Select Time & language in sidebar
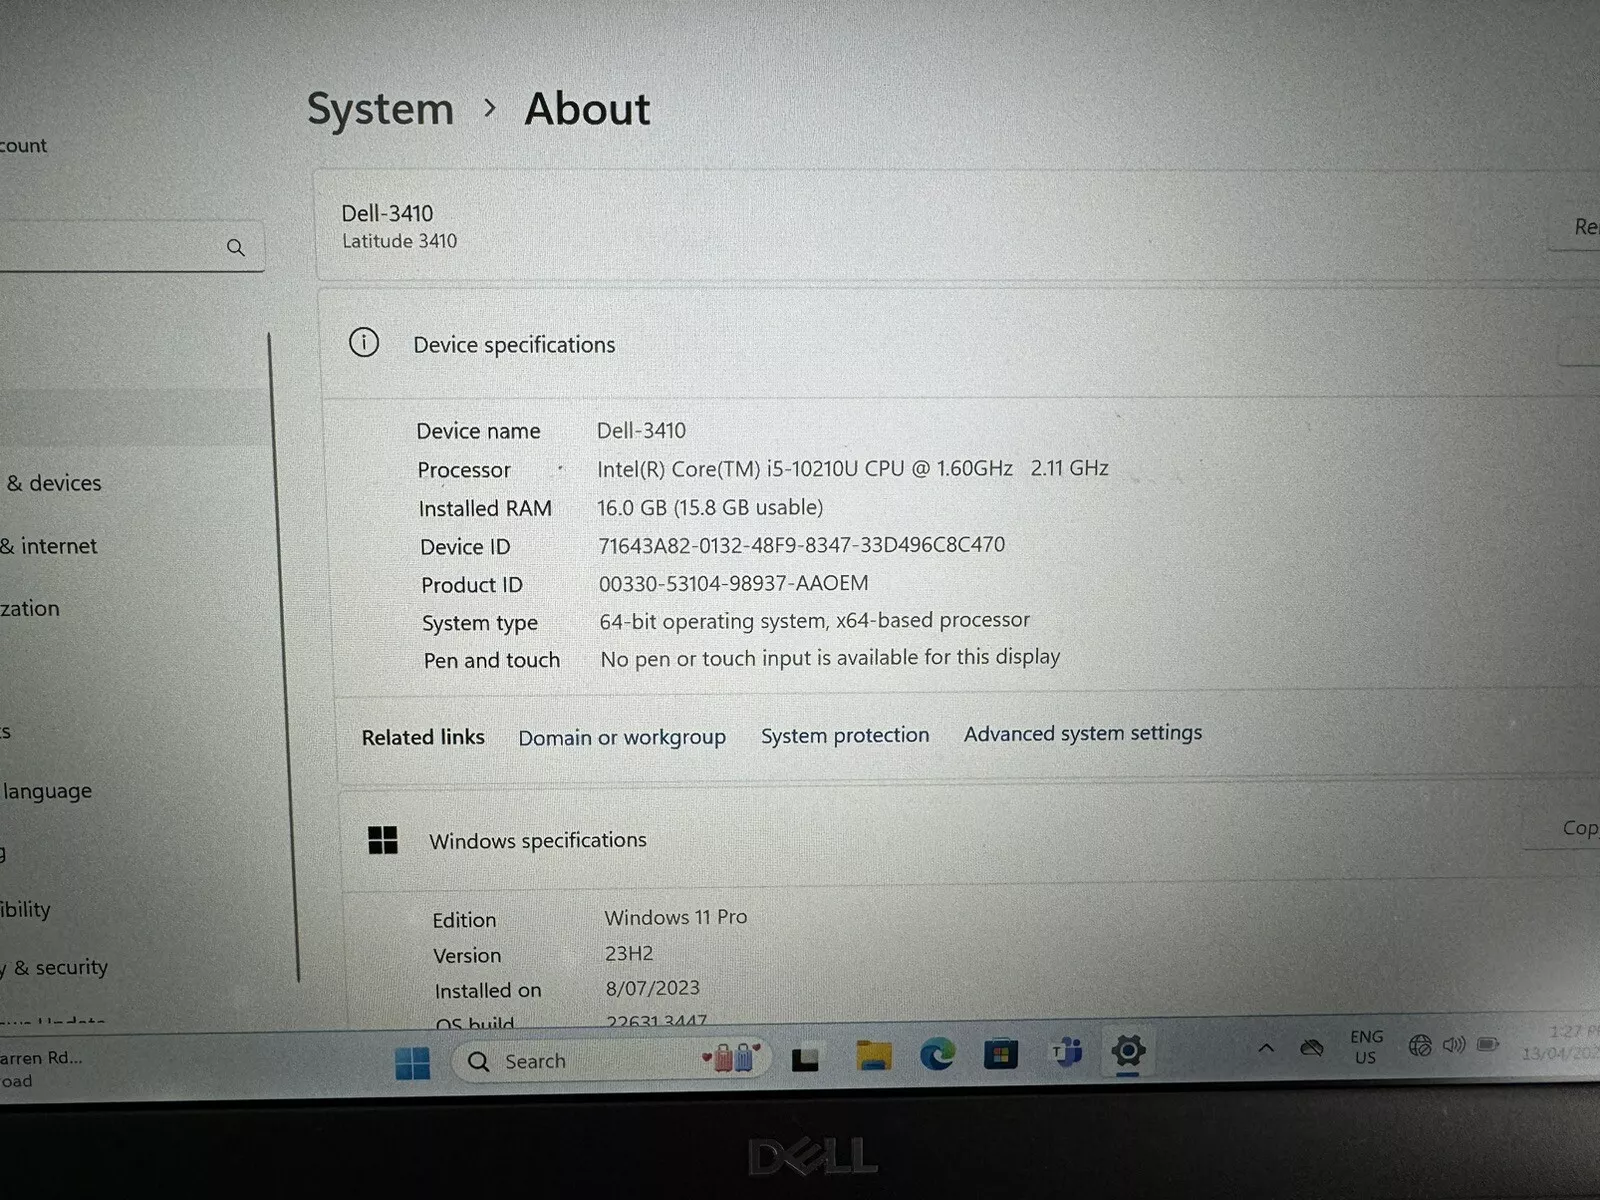1600x1200 pixels. point(46,791)
